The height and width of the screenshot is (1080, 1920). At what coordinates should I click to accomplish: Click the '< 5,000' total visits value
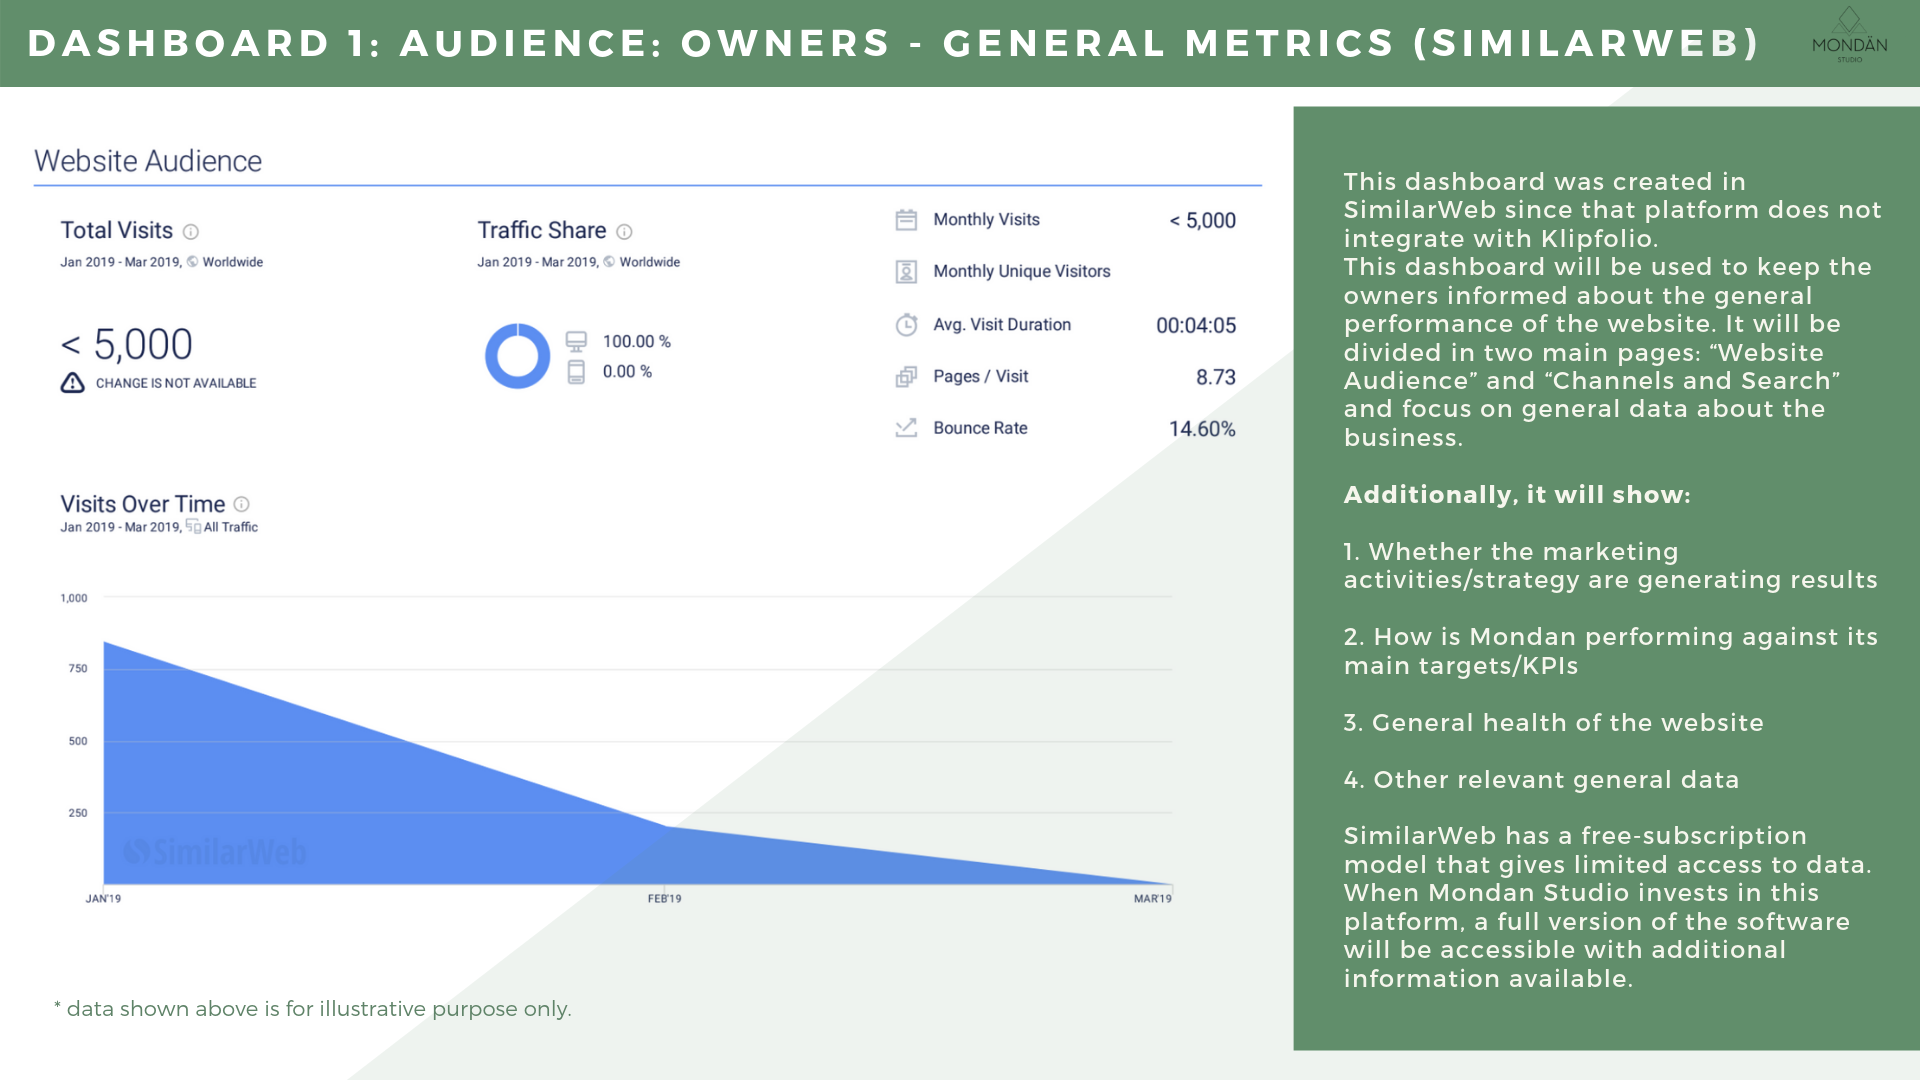(127, 345)
